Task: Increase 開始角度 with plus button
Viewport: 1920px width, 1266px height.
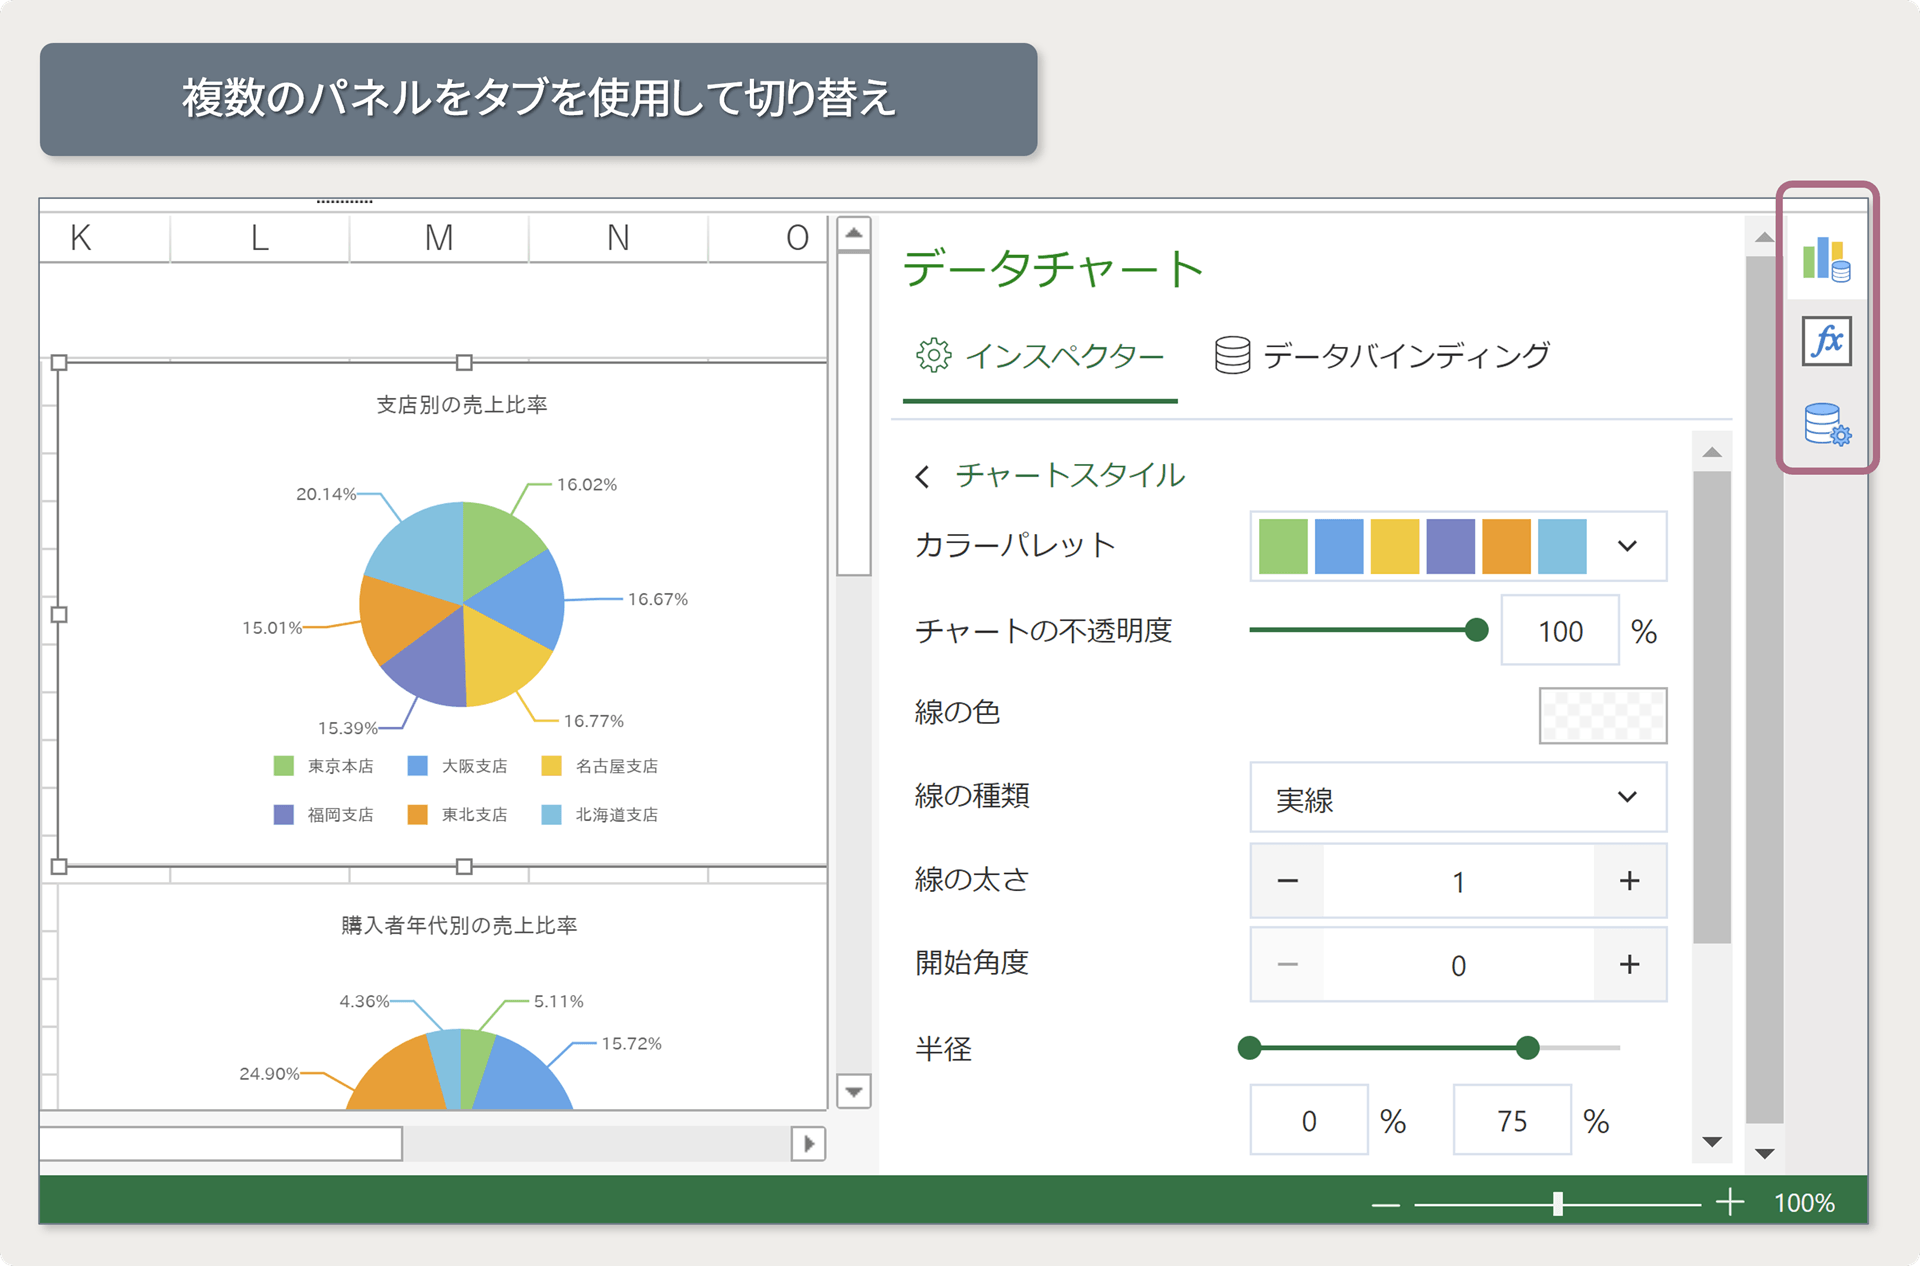Action: (x=1629, y=964)
